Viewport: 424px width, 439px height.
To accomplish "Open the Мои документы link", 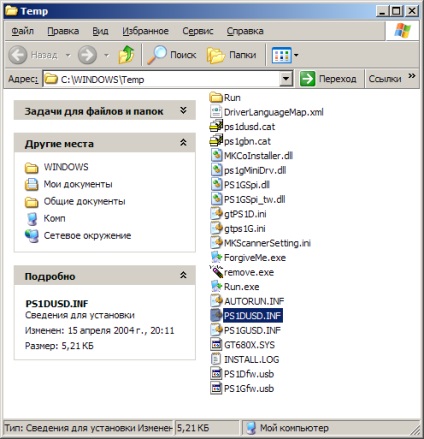I will coord(78,184).
